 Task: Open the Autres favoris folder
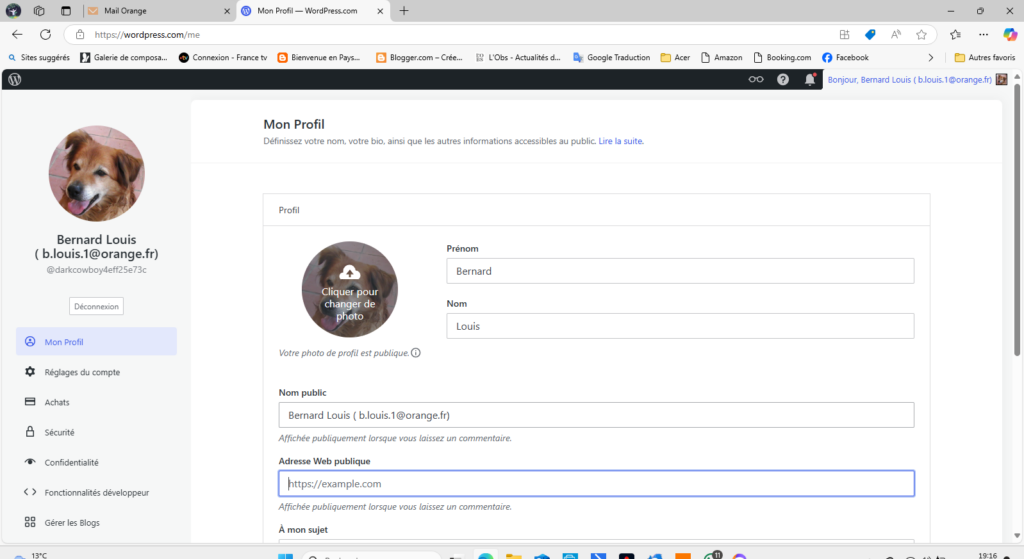click(984, 57)
